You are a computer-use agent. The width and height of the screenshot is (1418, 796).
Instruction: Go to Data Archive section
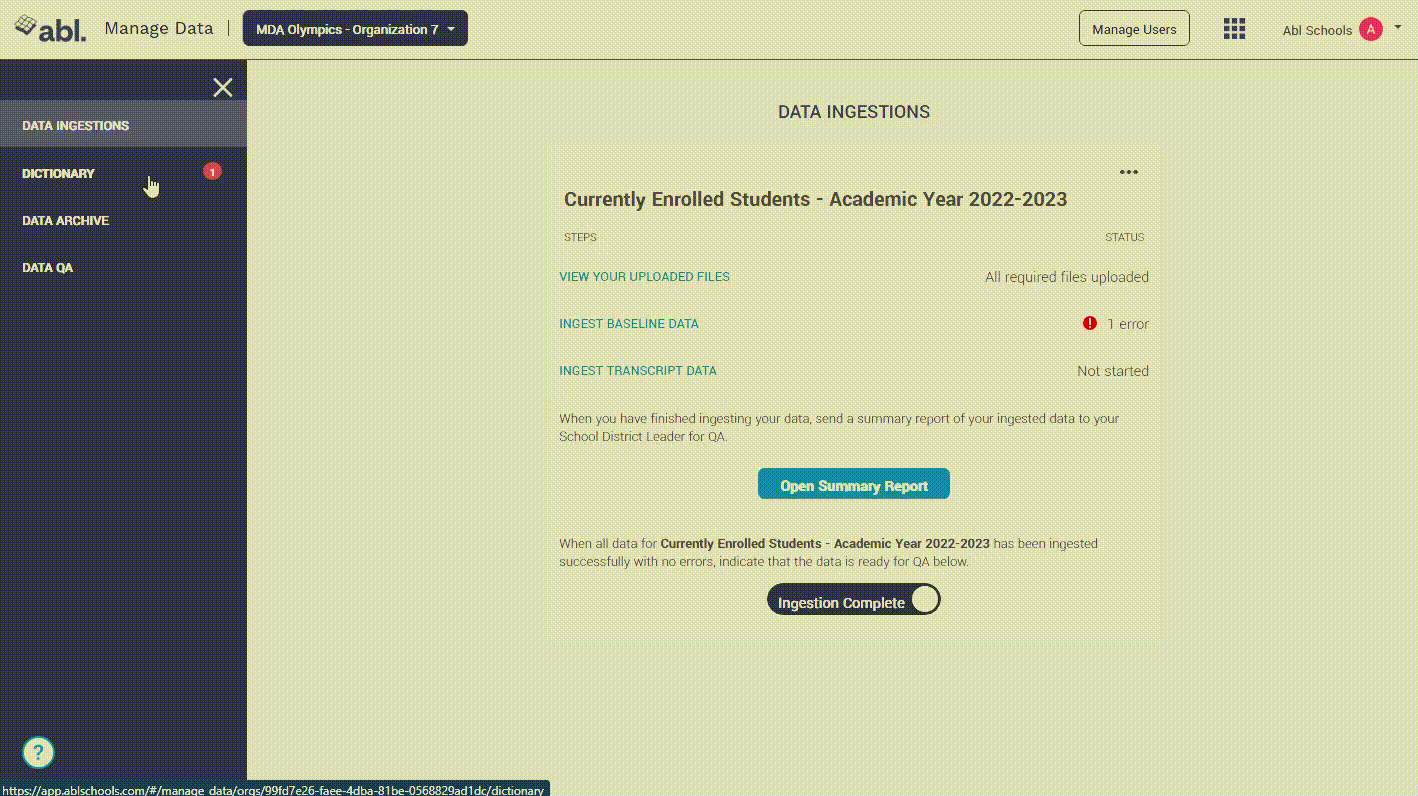[66, 221]
